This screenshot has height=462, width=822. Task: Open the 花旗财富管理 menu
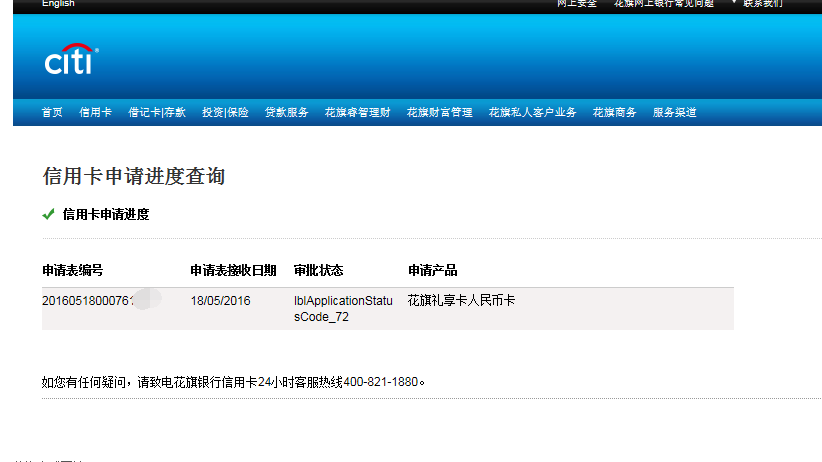439,112
